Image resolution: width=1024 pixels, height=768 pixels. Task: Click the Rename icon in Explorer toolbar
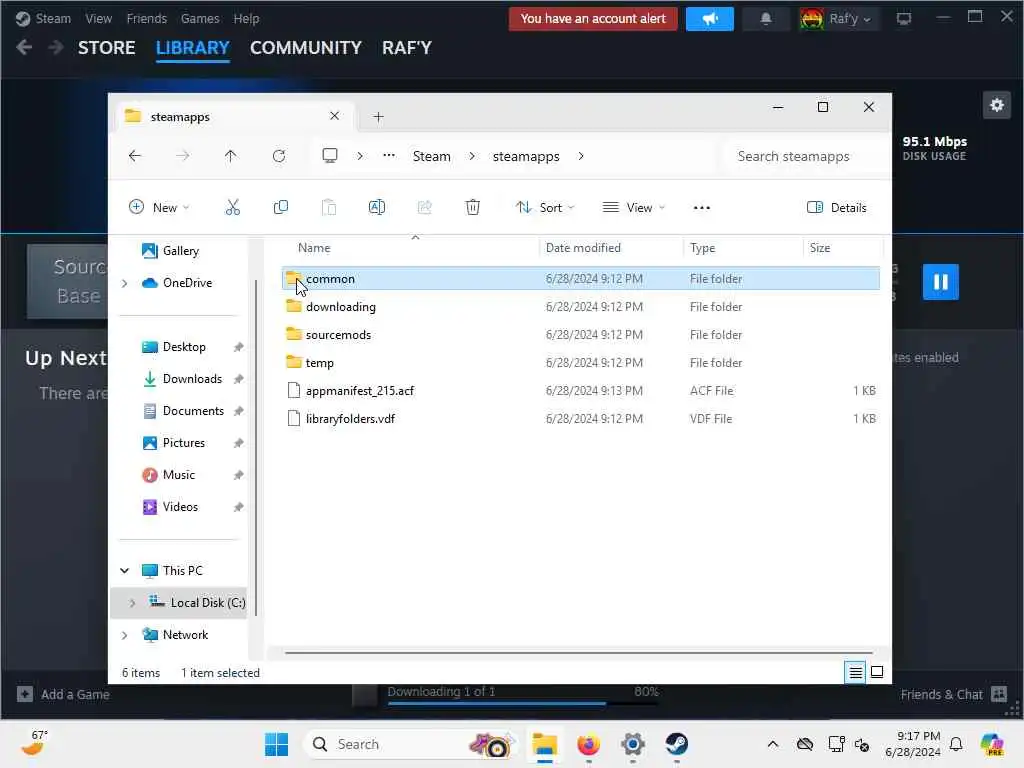click(376, 208)
